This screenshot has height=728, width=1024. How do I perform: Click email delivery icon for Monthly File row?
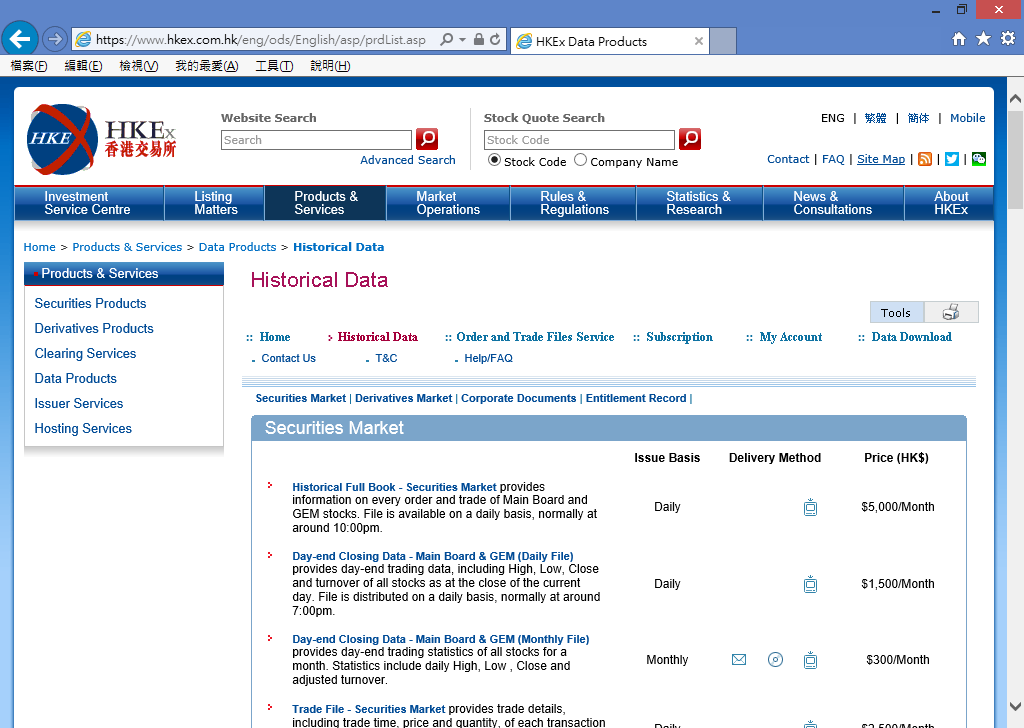pos(739,659)
